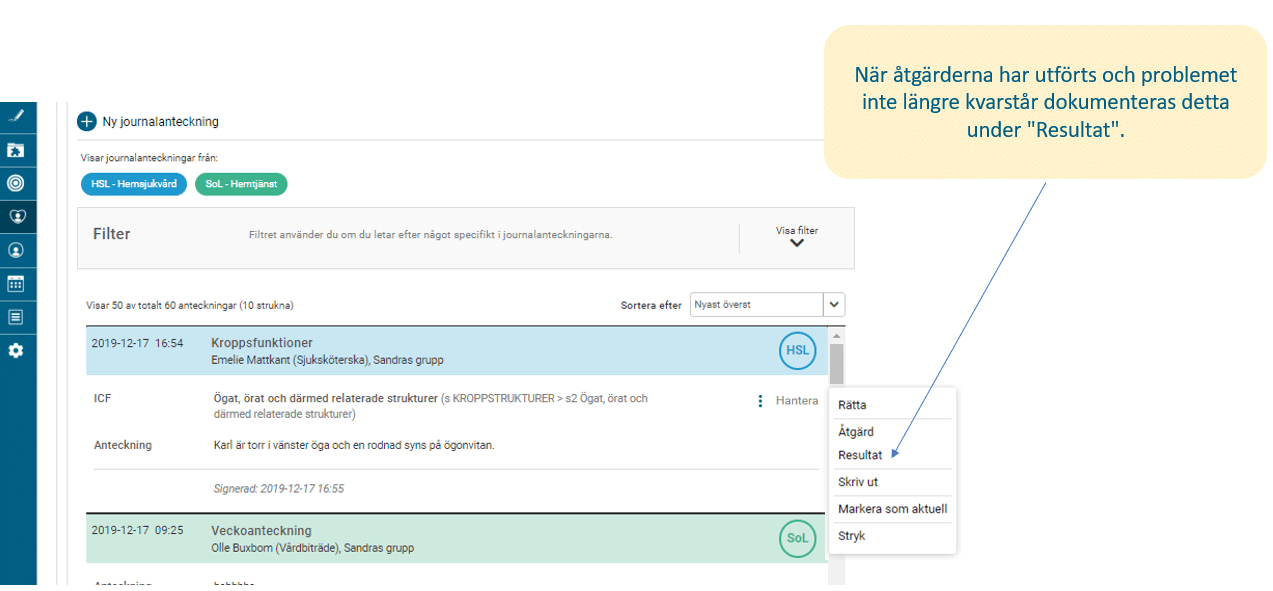Select Åtgärd from the context menu
Viewport: 1273px width, 591px height.
click(x=856, y=432)
